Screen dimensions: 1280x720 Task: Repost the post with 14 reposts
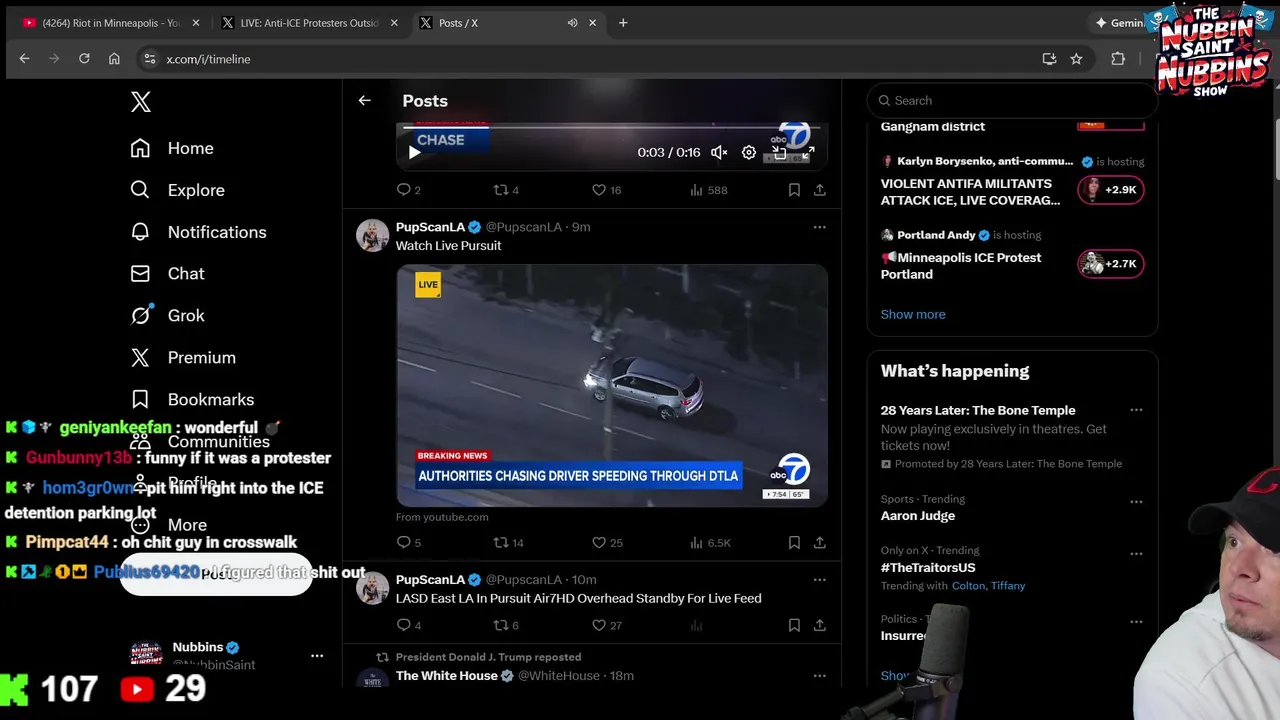tap(509, 543)
